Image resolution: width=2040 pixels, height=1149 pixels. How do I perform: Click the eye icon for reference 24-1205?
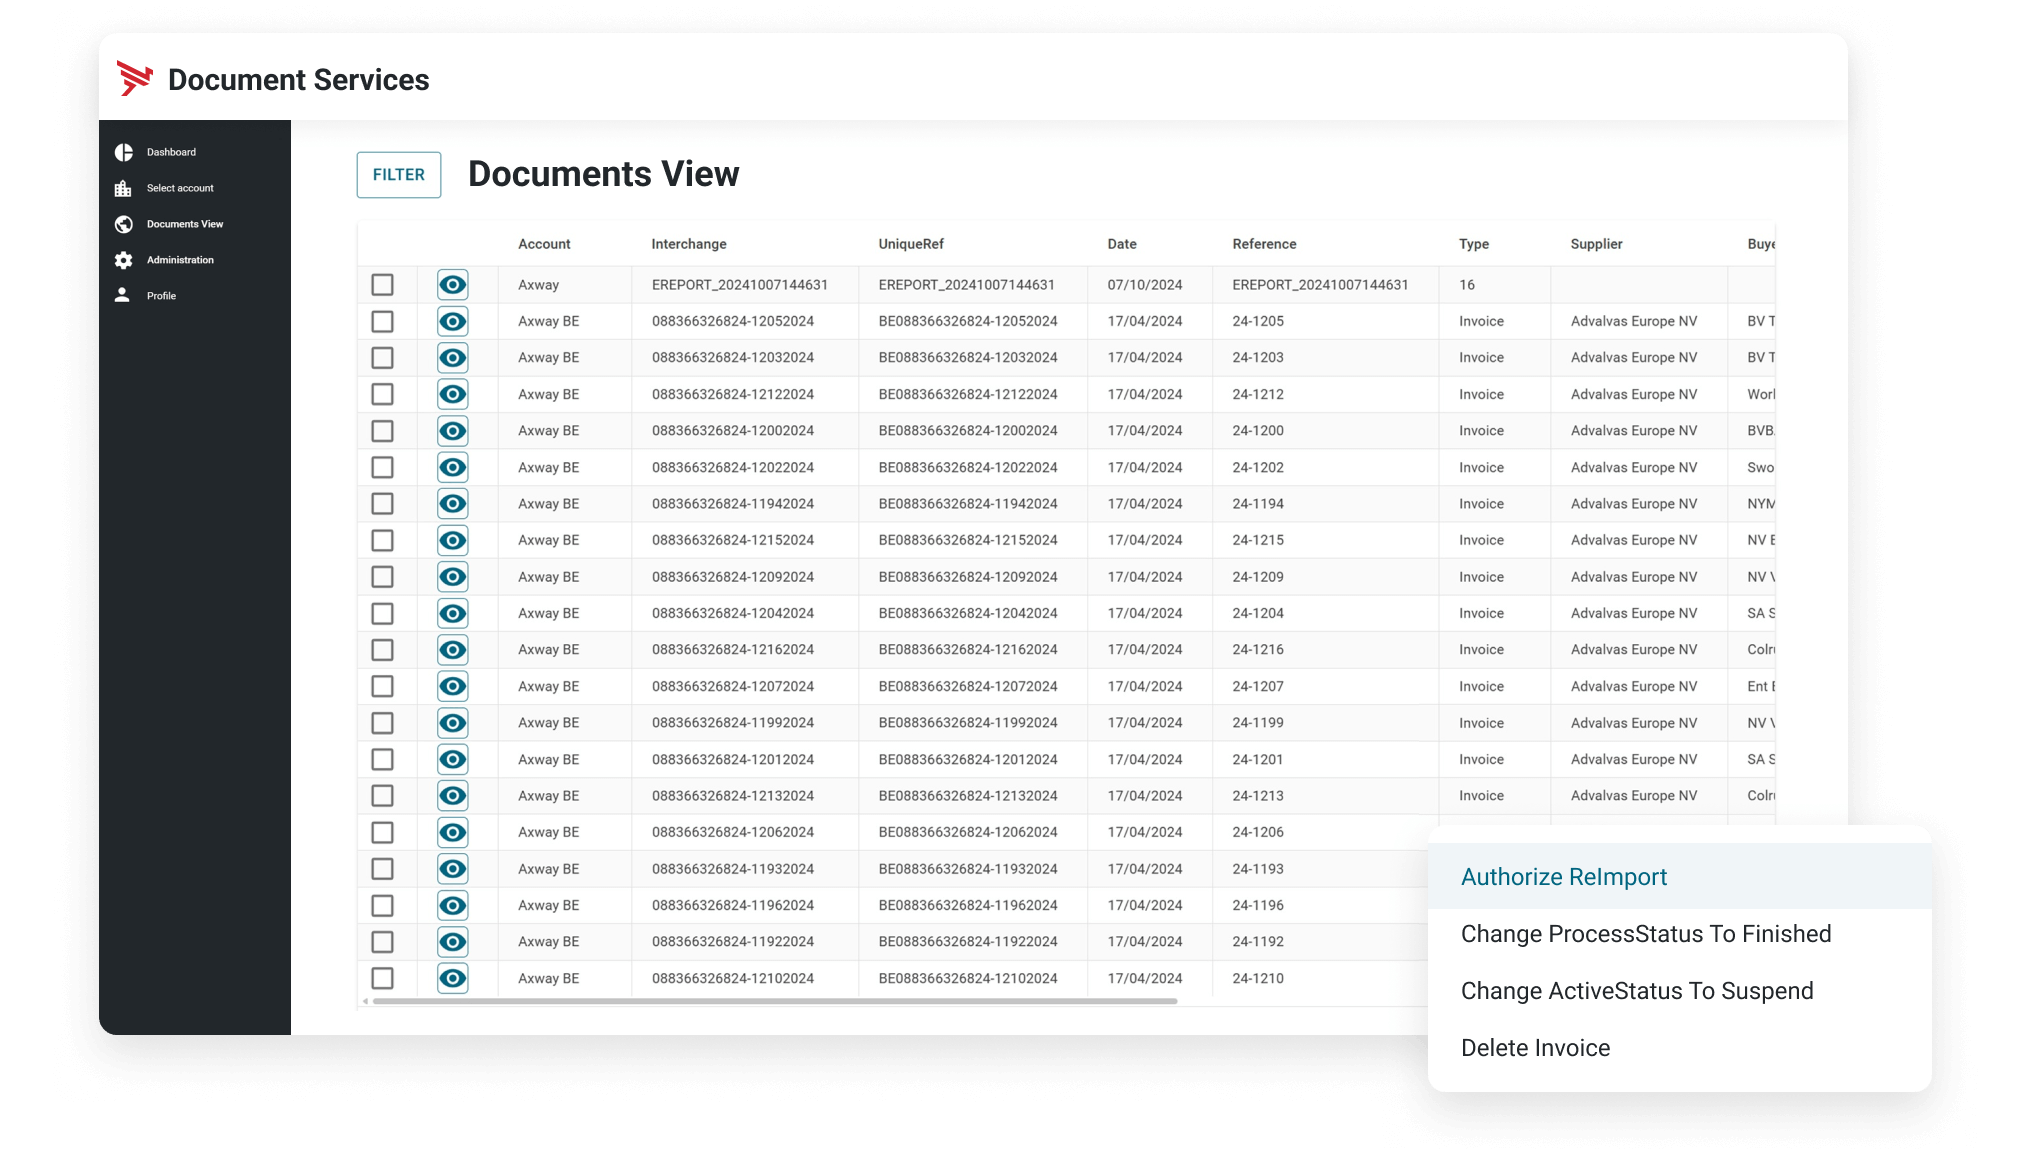[x=453, y=321]
